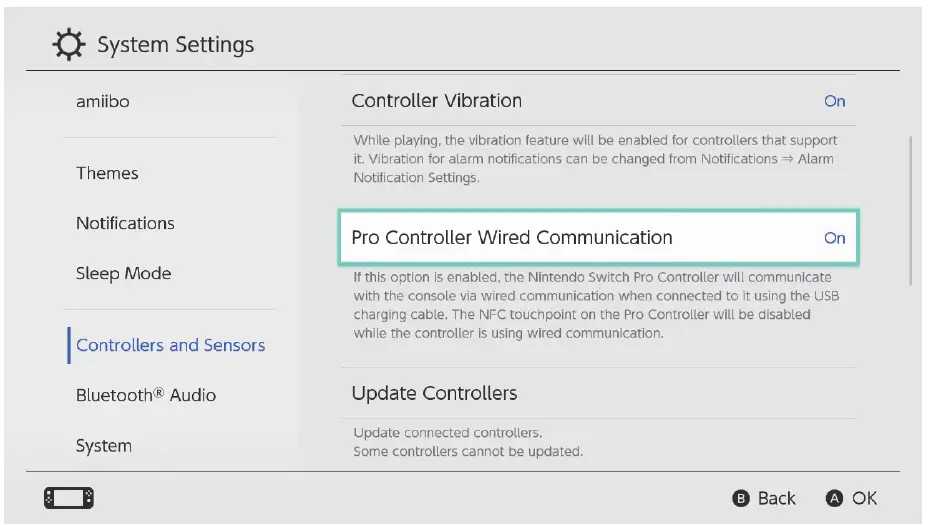
Task: Select Themes in the sidebar
Action: click(x=107, y=173)
